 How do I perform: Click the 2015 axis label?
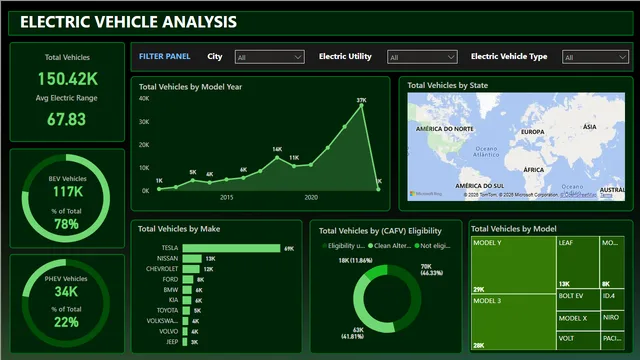(227, 198)
